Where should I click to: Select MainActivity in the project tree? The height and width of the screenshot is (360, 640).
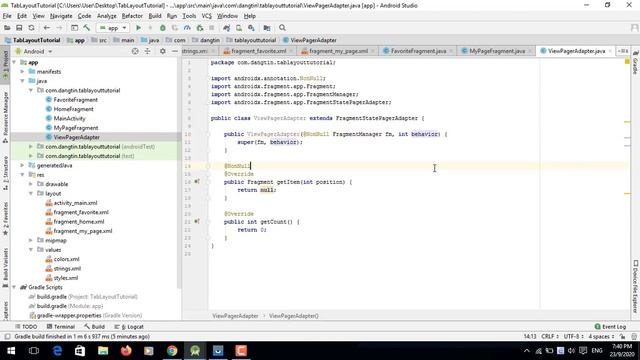[69, 118]
